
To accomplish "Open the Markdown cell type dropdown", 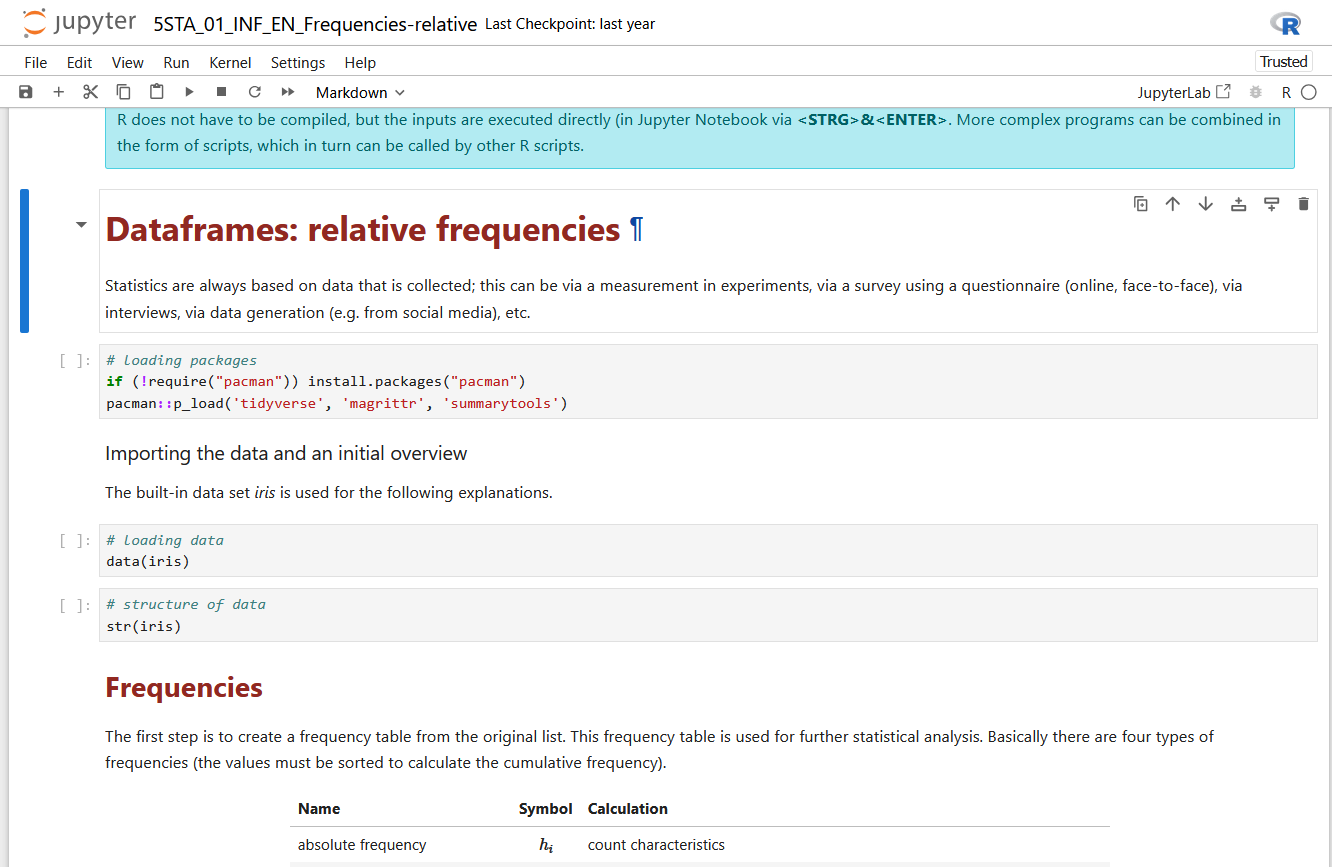I will [360, 92].
